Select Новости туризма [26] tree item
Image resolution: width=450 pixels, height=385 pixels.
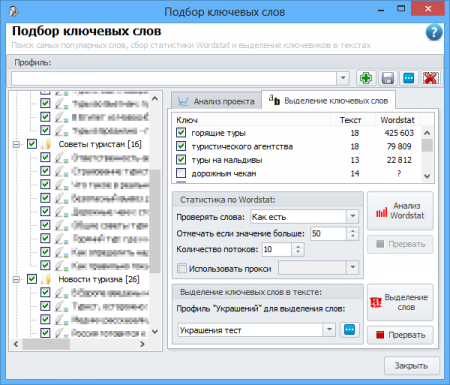click(x=99, y=279)
